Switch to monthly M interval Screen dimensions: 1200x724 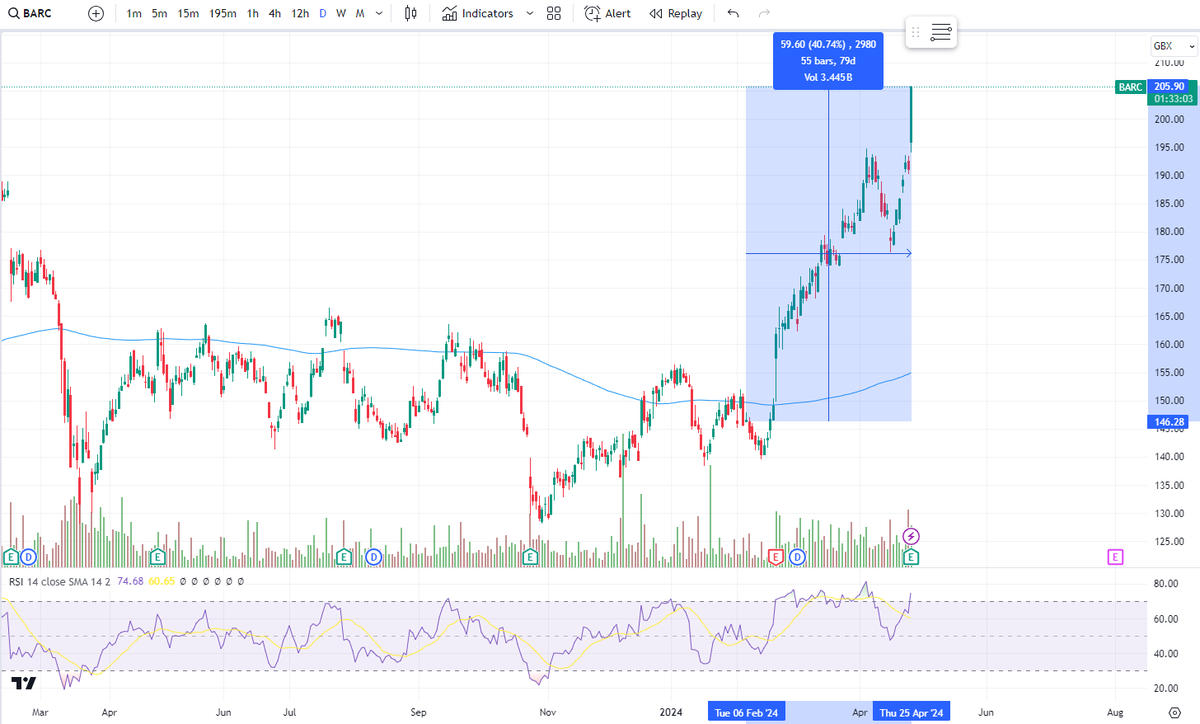(x=360, y=14)
